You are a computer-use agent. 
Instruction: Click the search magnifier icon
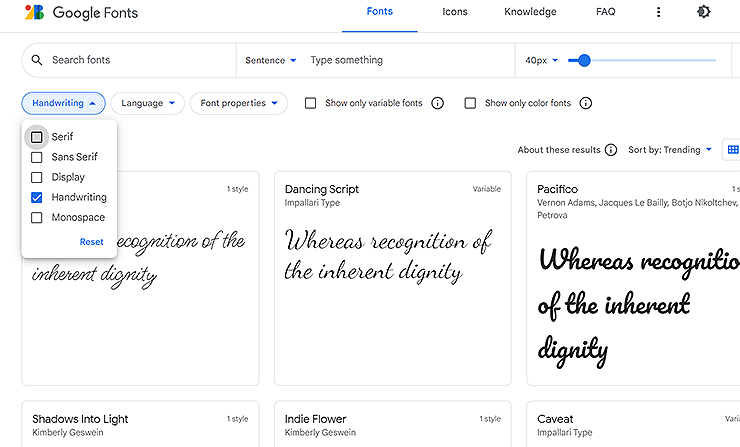(x=37, y=60)
